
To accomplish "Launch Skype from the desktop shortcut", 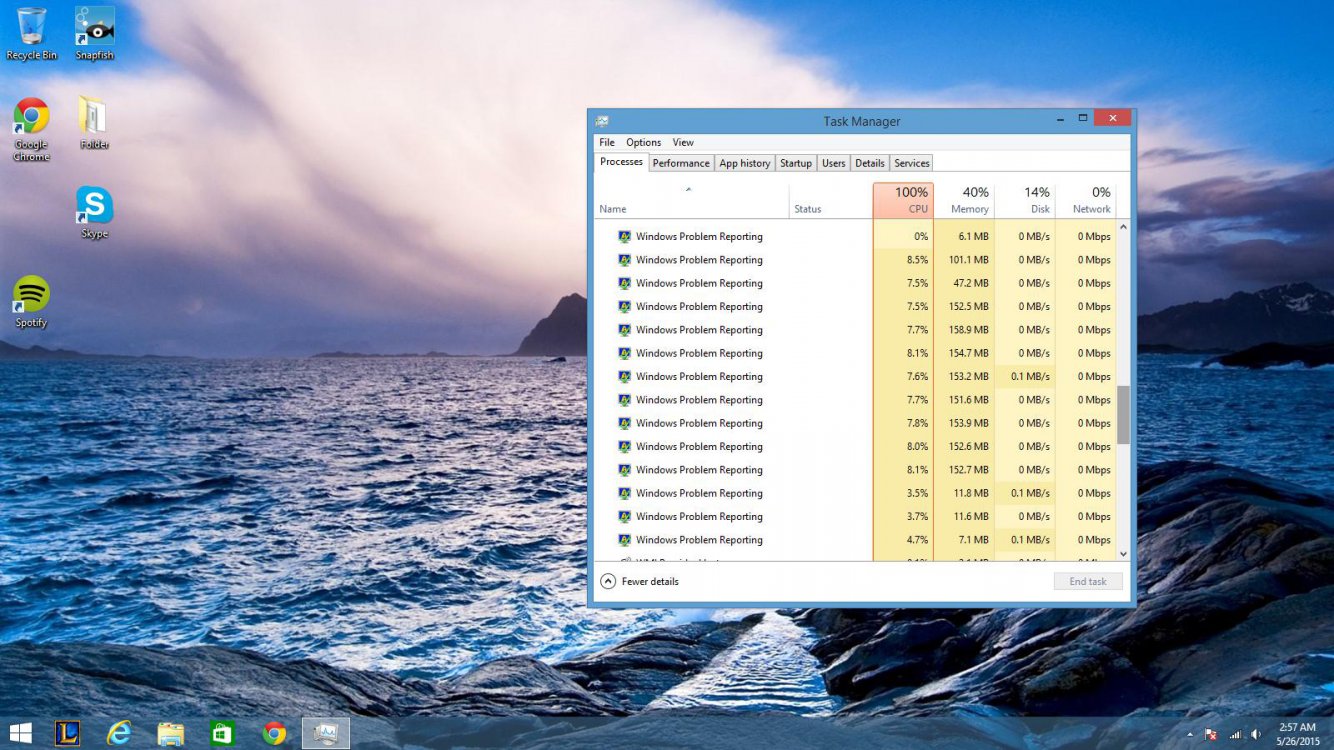I will click(x=94, y=211).
